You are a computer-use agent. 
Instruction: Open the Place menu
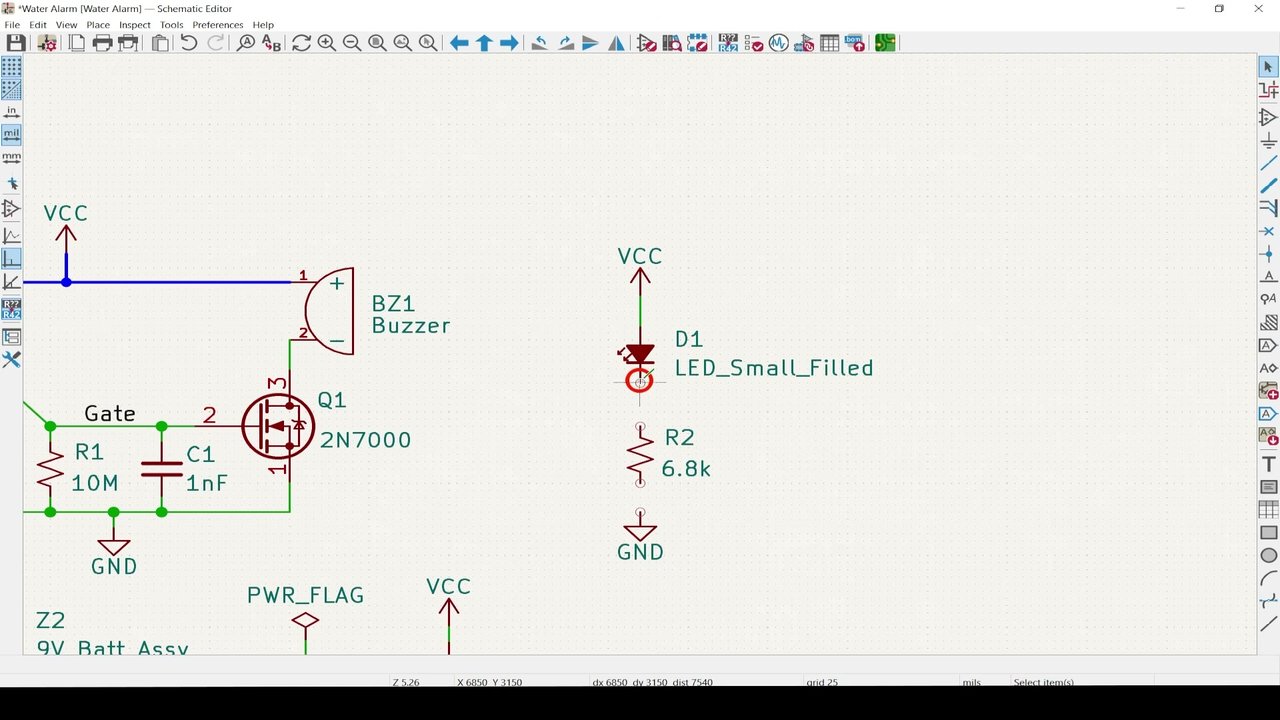coord(98,25)
